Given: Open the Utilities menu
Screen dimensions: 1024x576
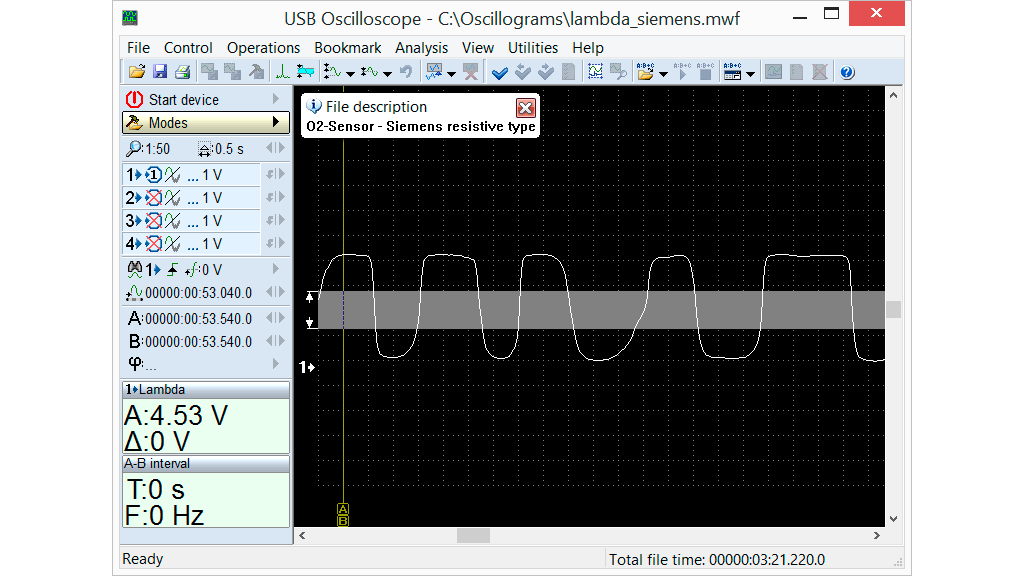Looking at the screenshot, I should tap(533, 48).
